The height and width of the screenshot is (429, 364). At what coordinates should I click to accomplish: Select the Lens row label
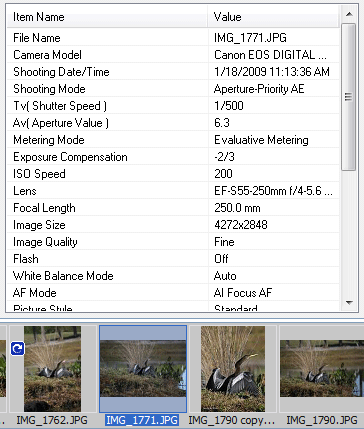pyautogui.click(x=25, y=191)
